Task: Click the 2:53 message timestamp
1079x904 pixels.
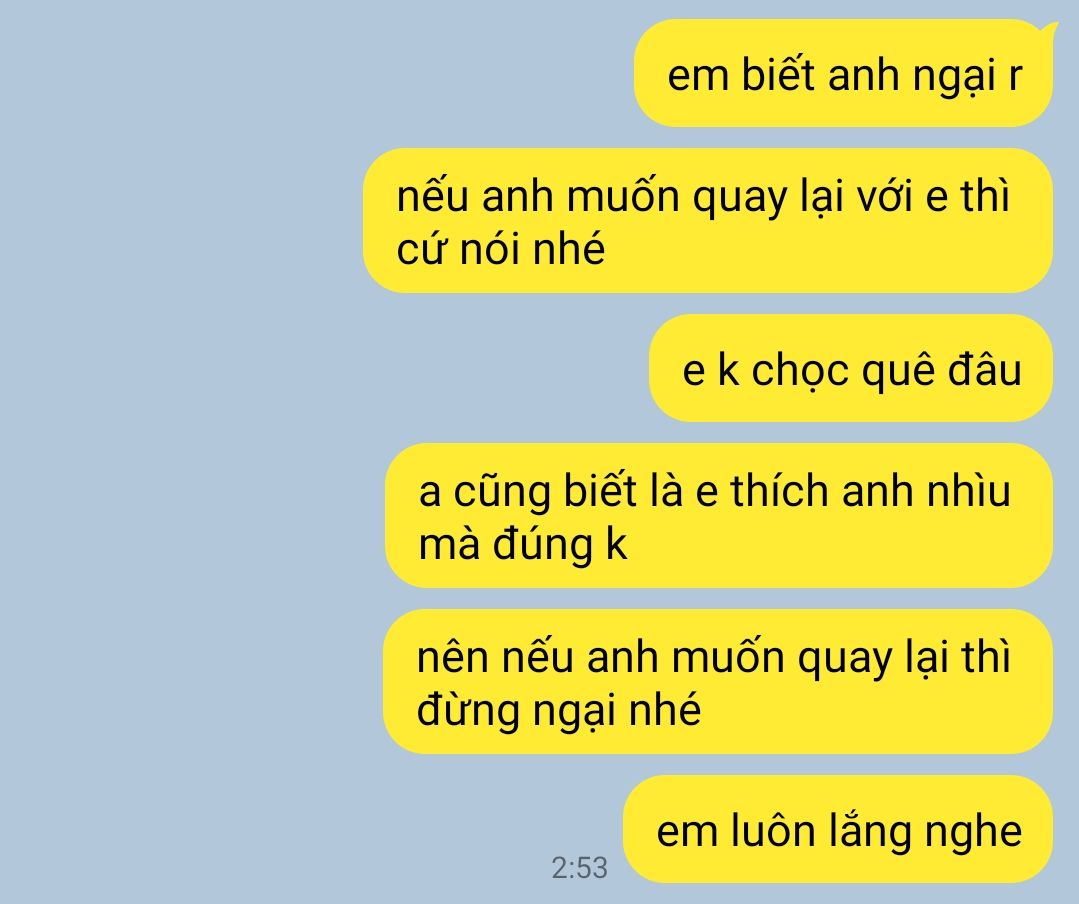Action: (579, 868)
